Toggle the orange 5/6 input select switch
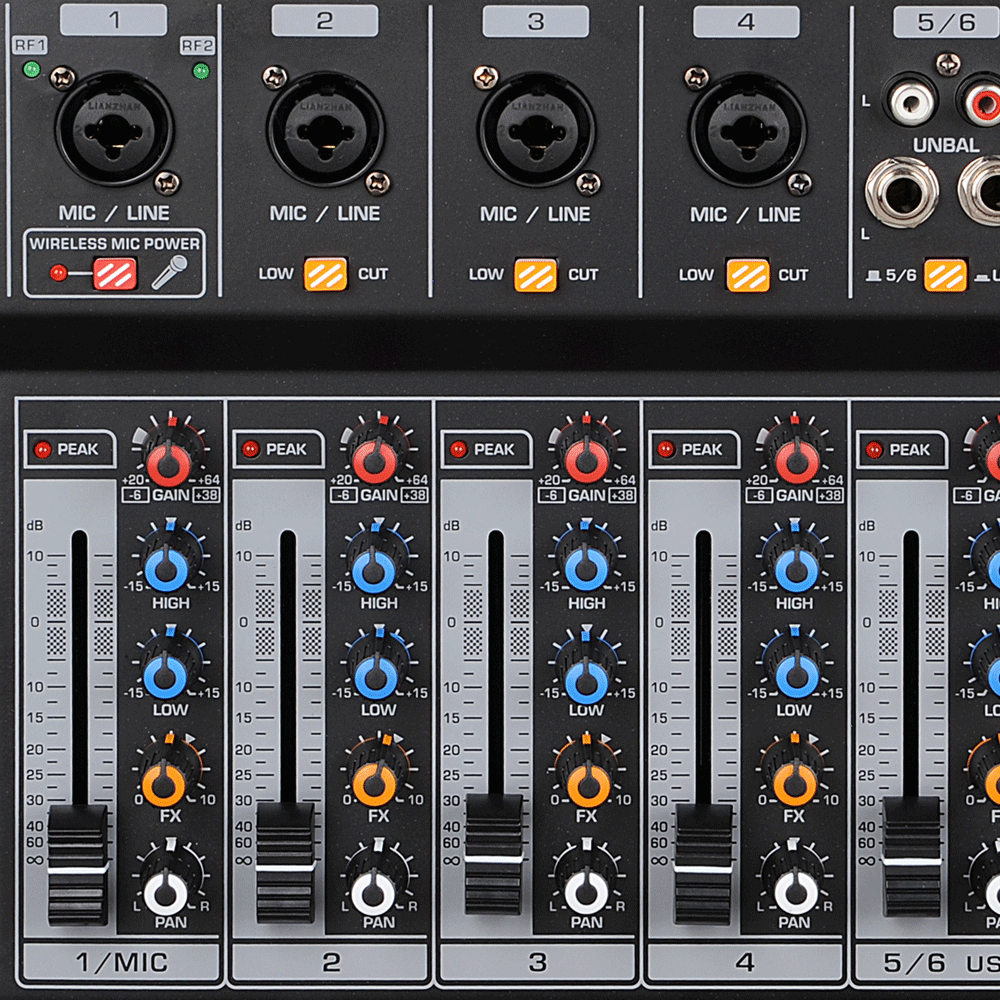The height and width of the screenshot is (1000, 1000). coord(946,276)
